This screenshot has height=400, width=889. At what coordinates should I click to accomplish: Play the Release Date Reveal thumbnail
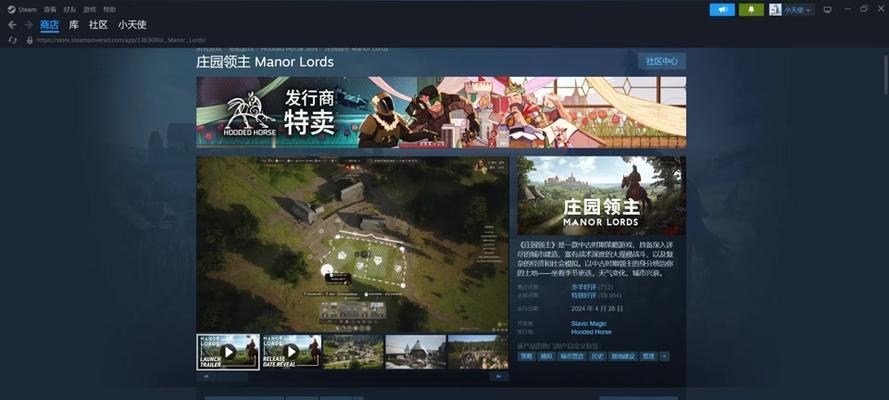290,352
